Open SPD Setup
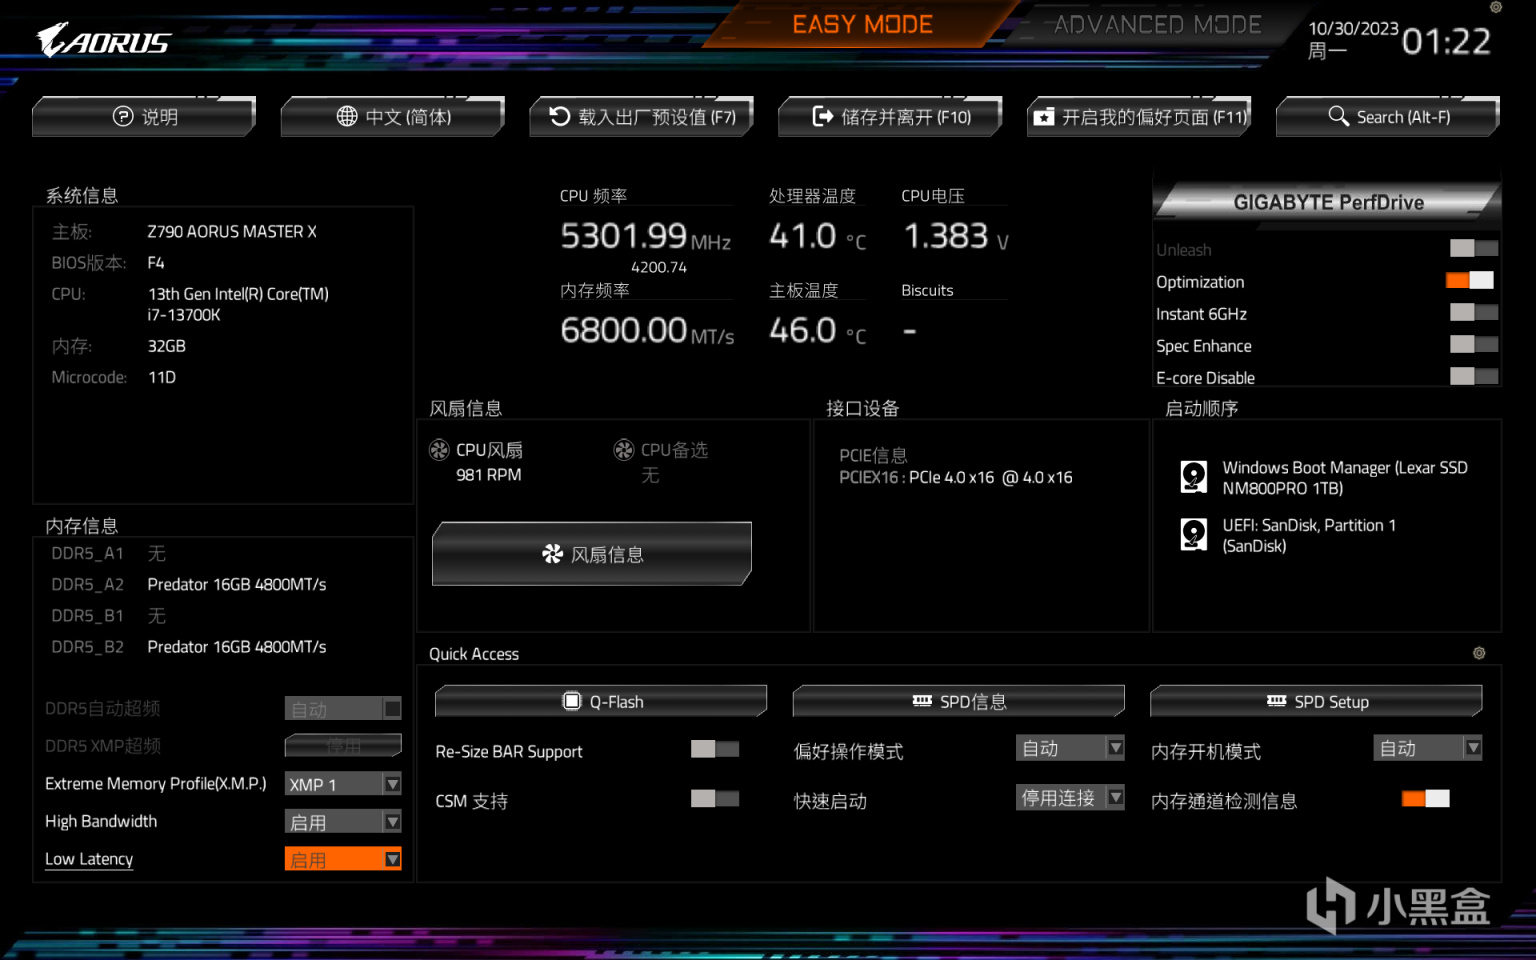1536x960 pixels. pos(1316,701)
